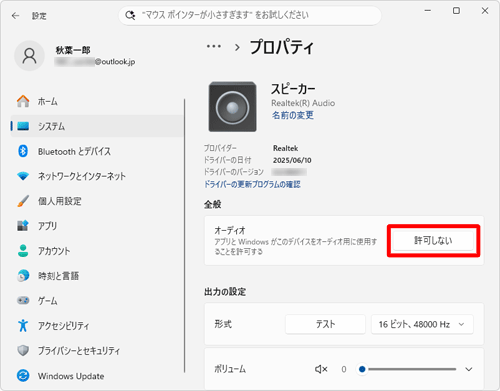Click the back arrow in the title bar
This screenshot has width=500, height=391.
point(15,16)
